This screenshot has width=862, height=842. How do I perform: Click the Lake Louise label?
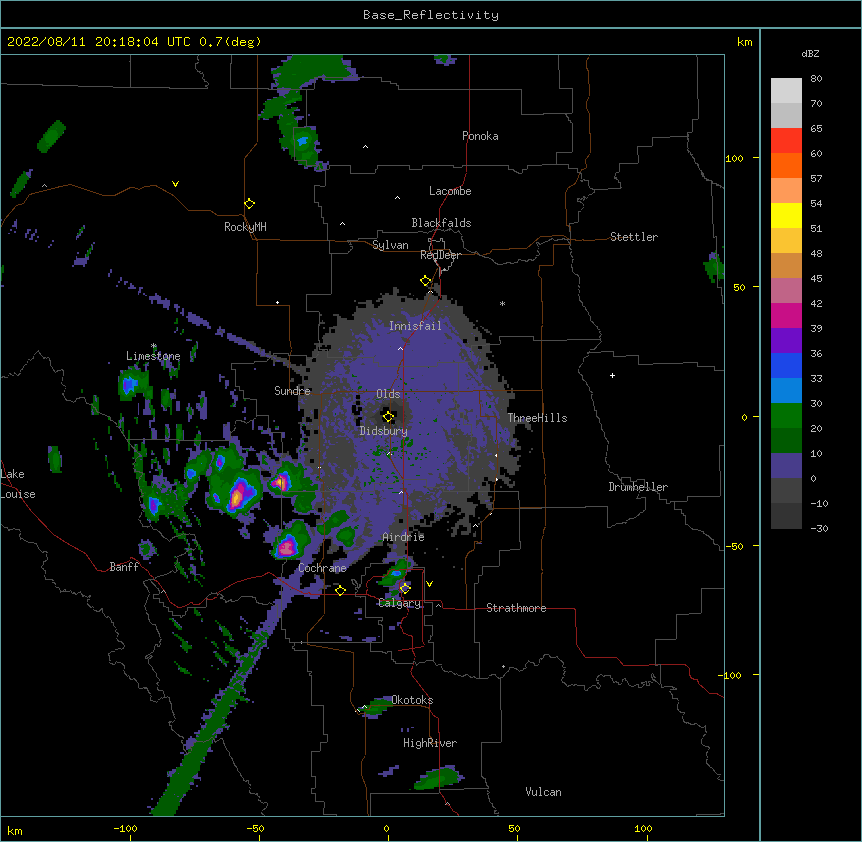(18, 484)
